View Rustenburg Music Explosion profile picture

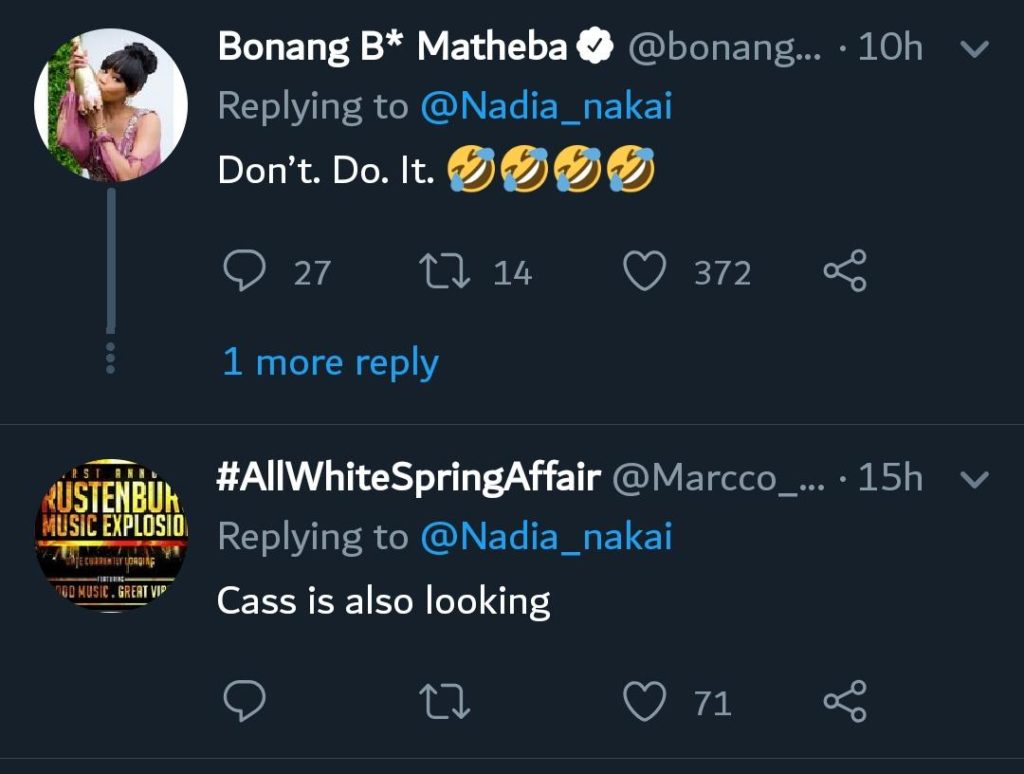(x=111, y=536)
